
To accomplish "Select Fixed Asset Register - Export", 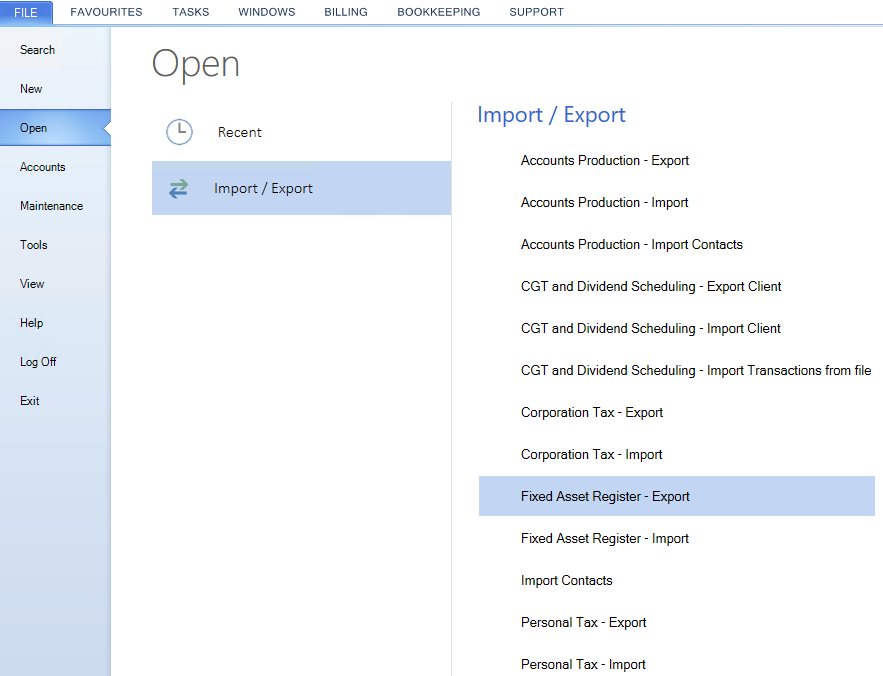I will [676, 496].
